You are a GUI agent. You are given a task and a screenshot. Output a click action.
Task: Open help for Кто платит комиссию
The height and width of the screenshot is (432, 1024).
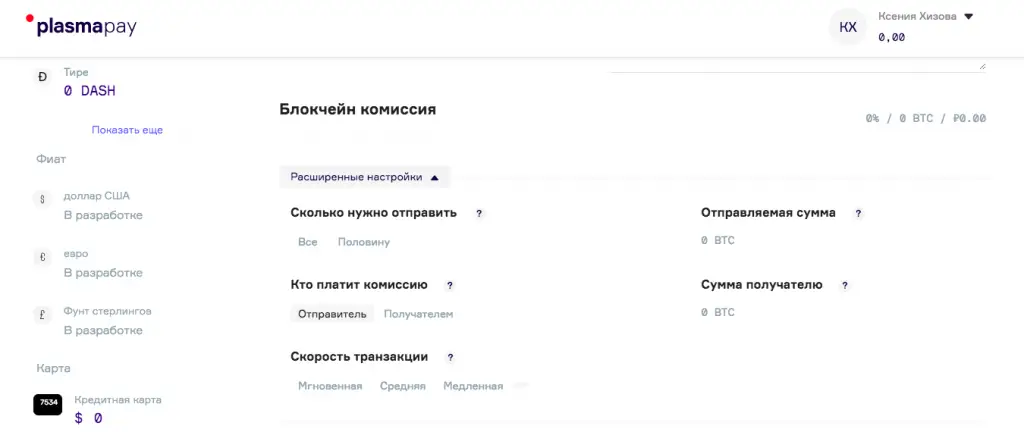pos(449,285)
